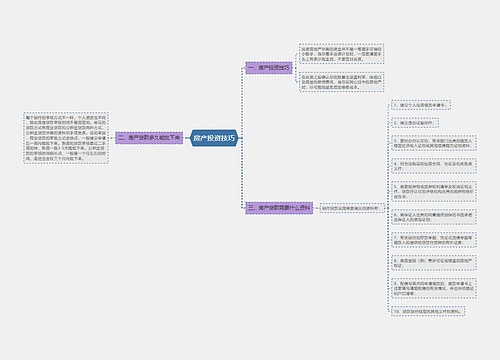Viewport: 500px width, 360px height.
Task: Select list item 1 about loan application
Action: (421, 105)
